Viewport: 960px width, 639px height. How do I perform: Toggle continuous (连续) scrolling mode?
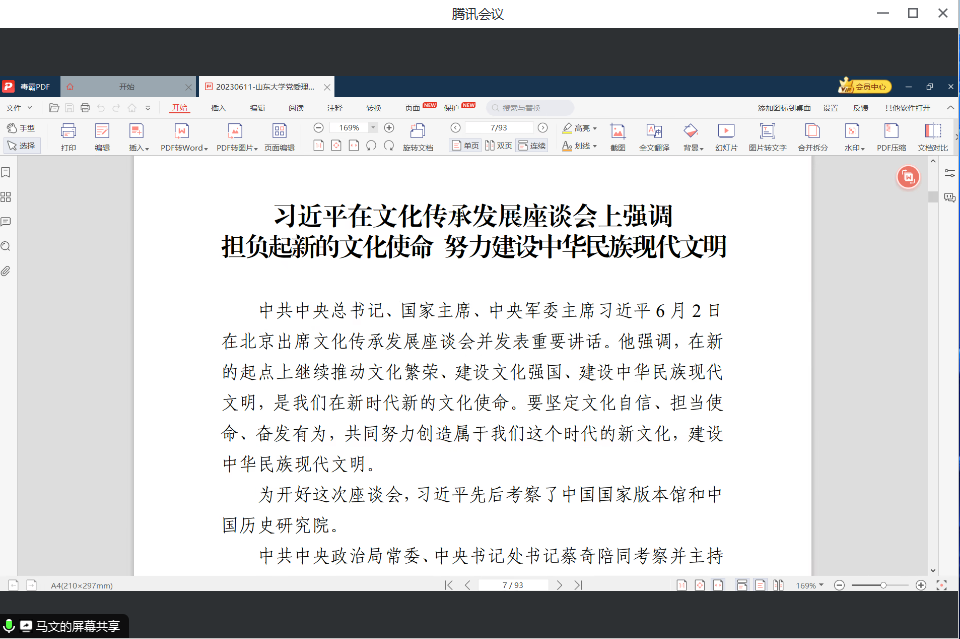tap(532, 146)
